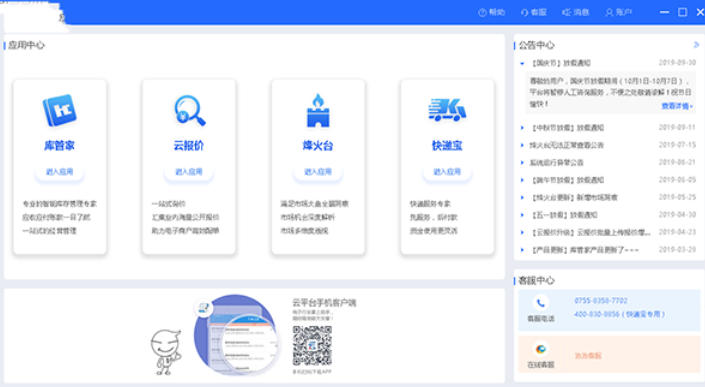Viewport: 705px width, 387px height.
Task: Click the 云报价 magnifier icon
Action: pos(190,110)
